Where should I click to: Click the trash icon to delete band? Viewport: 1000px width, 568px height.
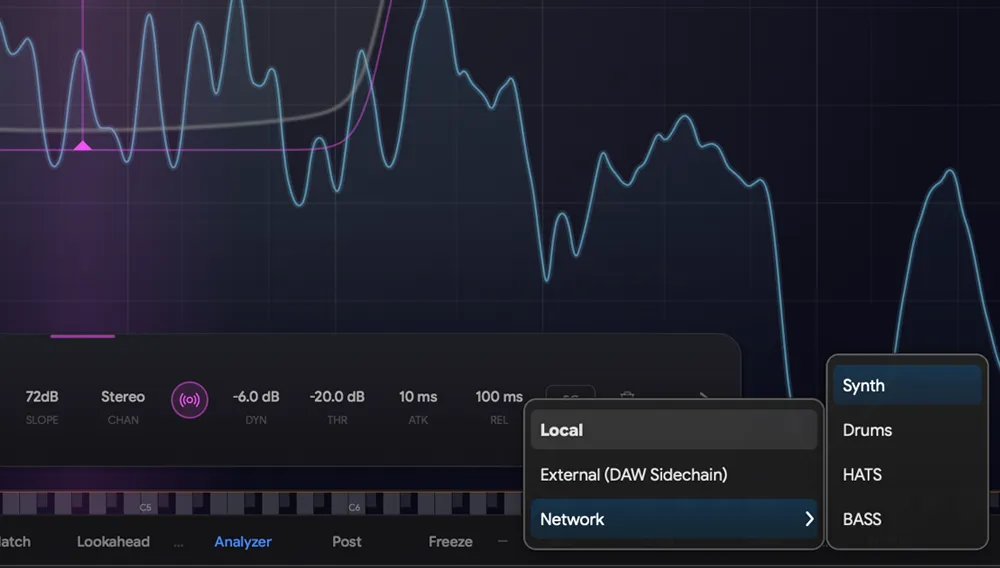627,396
